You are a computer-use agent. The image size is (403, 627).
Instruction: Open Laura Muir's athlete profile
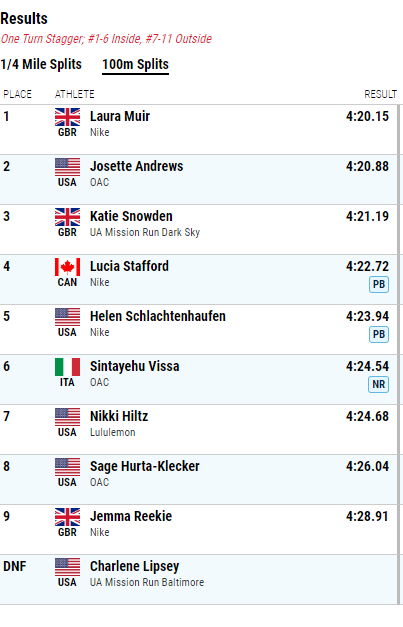120,116
